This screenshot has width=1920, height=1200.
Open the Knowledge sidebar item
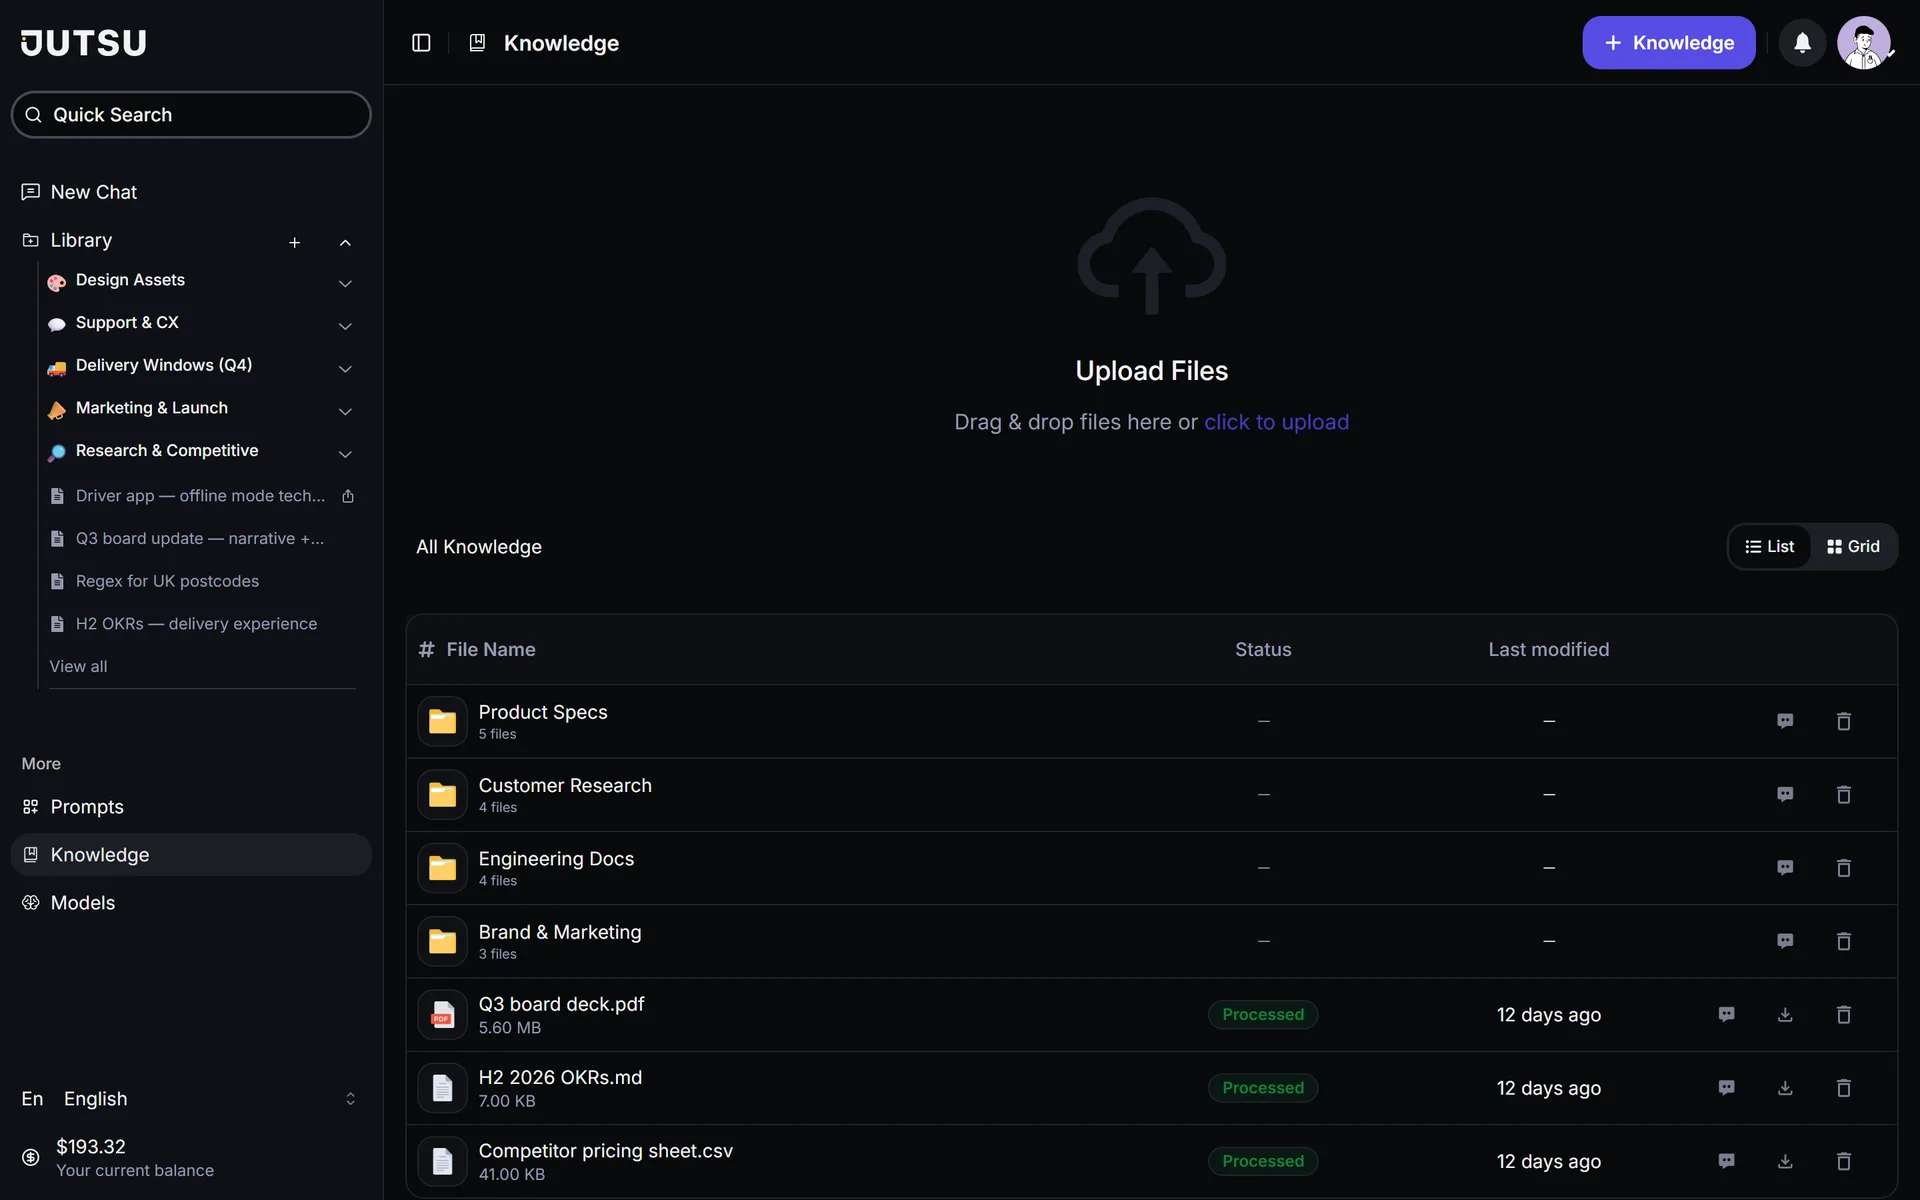click(x=190, y=855)
